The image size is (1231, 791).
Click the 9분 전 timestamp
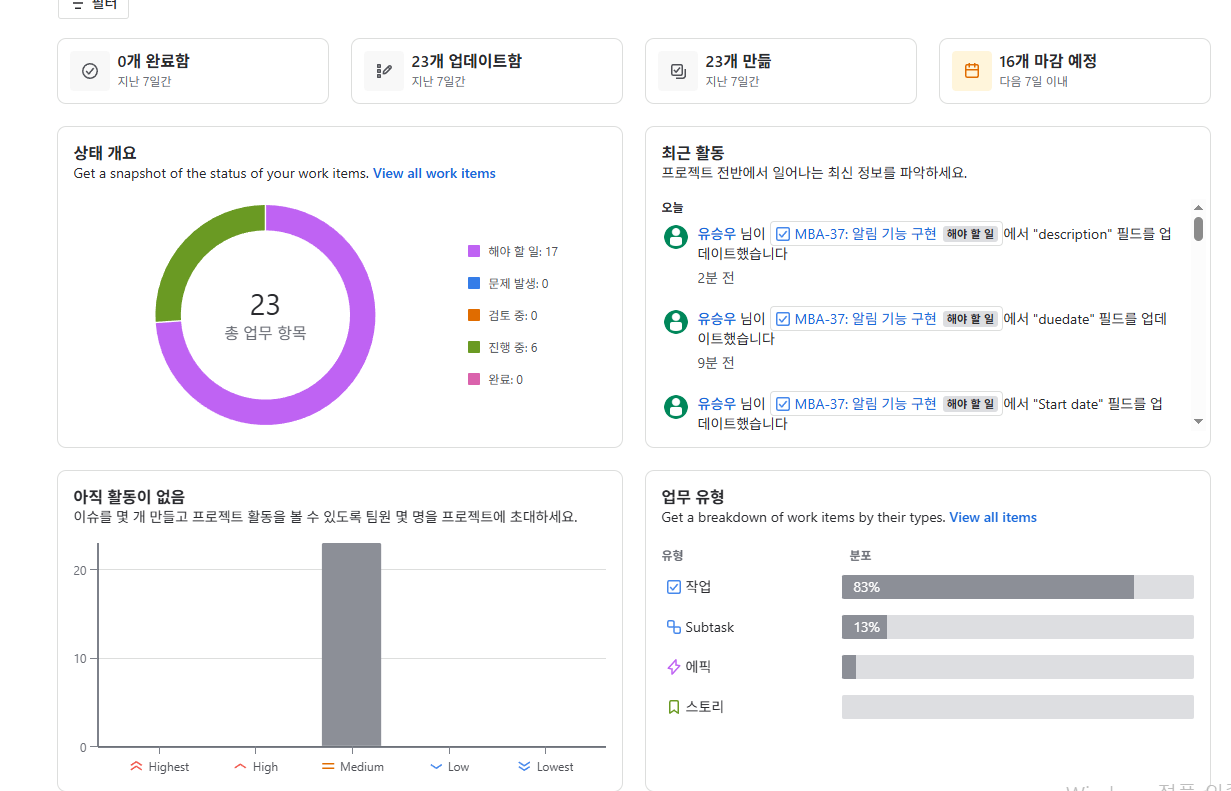coord(716,363)
